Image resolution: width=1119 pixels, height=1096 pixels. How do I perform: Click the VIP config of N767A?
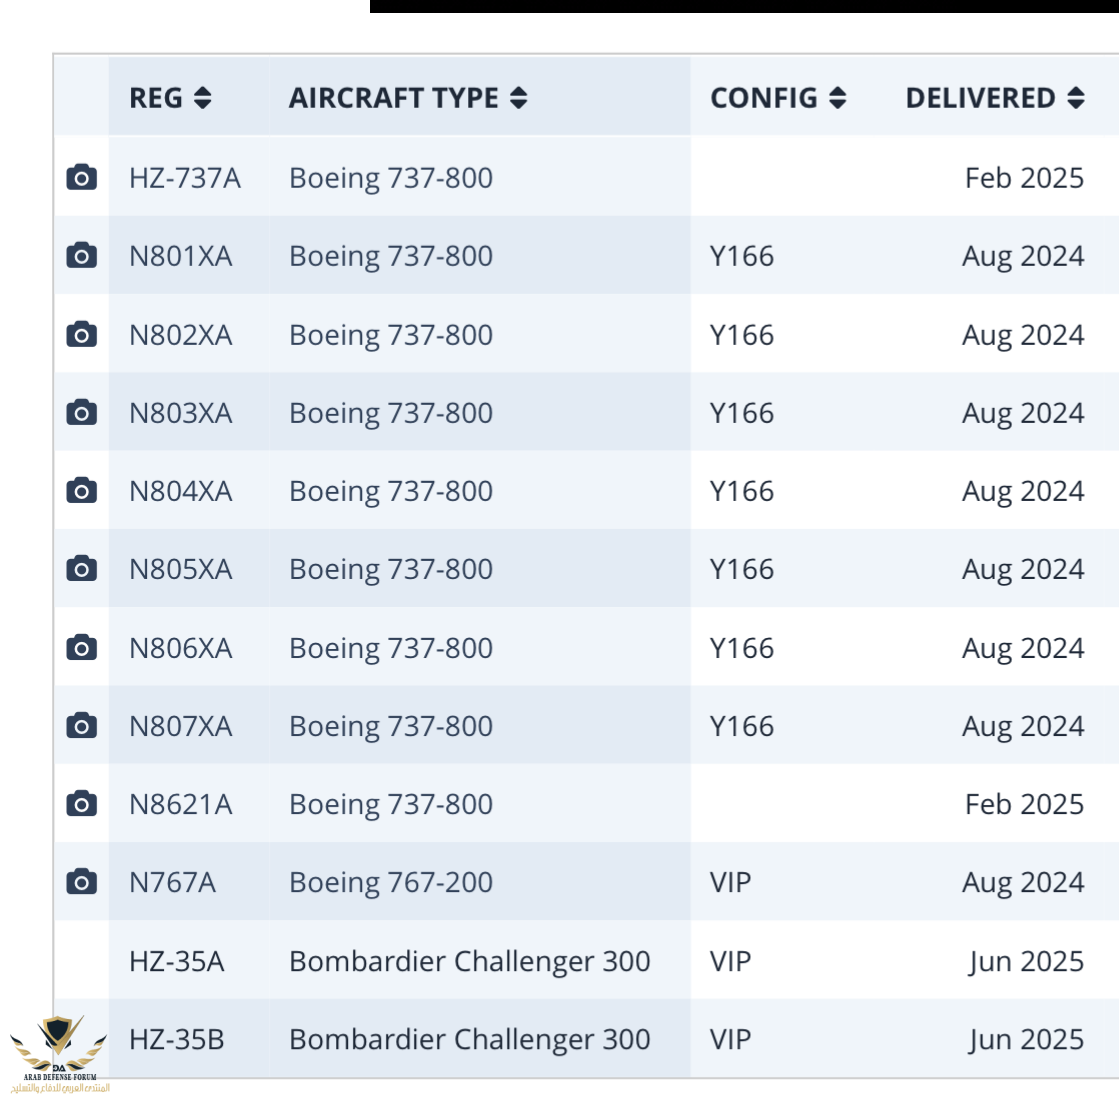click(730, 882)
